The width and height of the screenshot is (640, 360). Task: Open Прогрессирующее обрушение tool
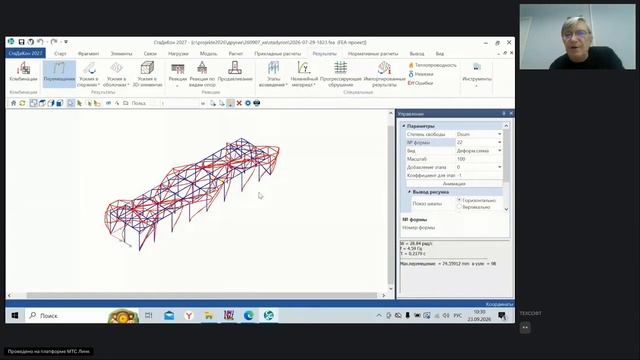point(340,74)
